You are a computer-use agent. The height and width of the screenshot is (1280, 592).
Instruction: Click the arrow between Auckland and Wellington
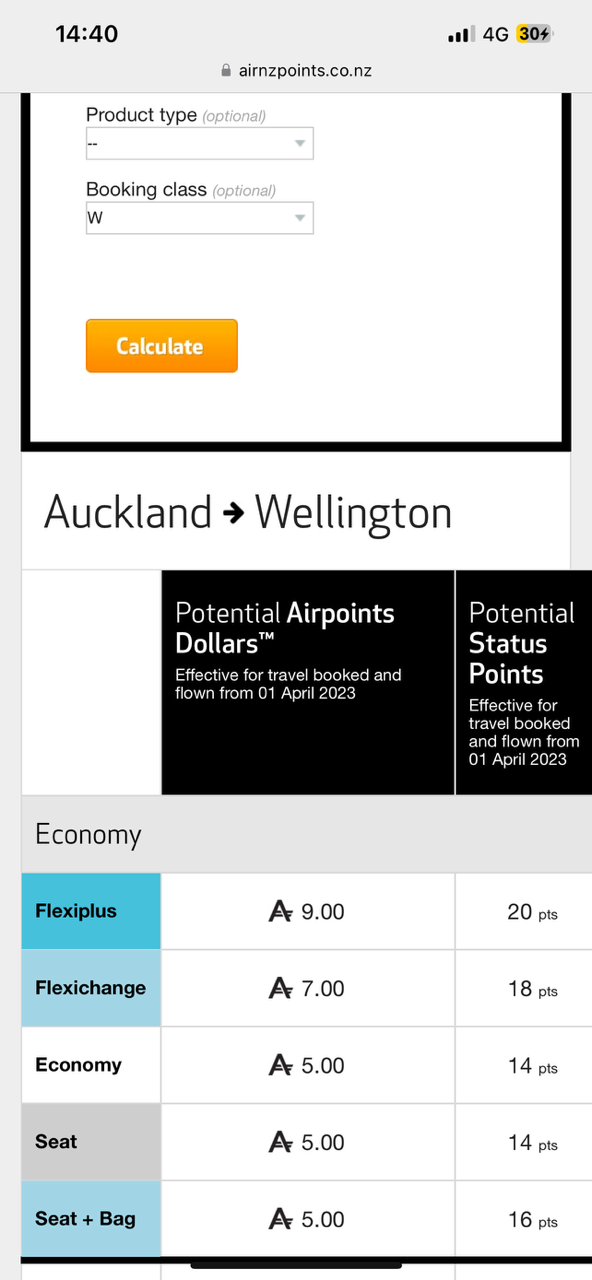[x=233, y=513]
